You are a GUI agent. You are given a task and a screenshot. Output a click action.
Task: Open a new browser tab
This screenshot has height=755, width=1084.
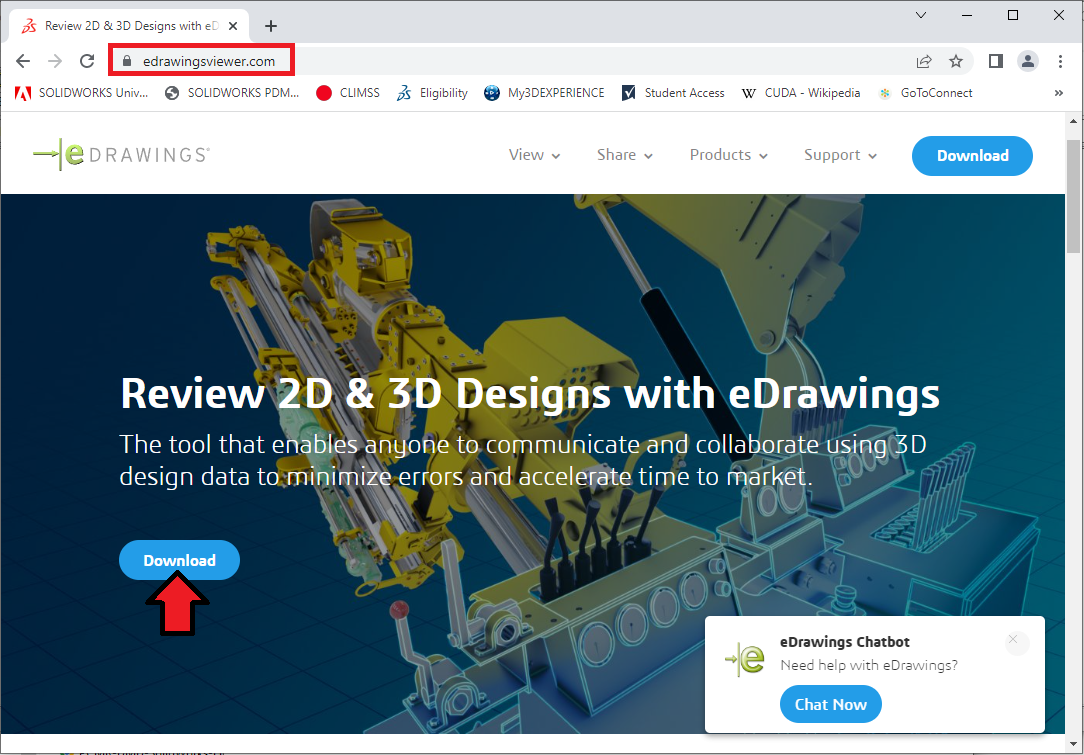(271, 26)
